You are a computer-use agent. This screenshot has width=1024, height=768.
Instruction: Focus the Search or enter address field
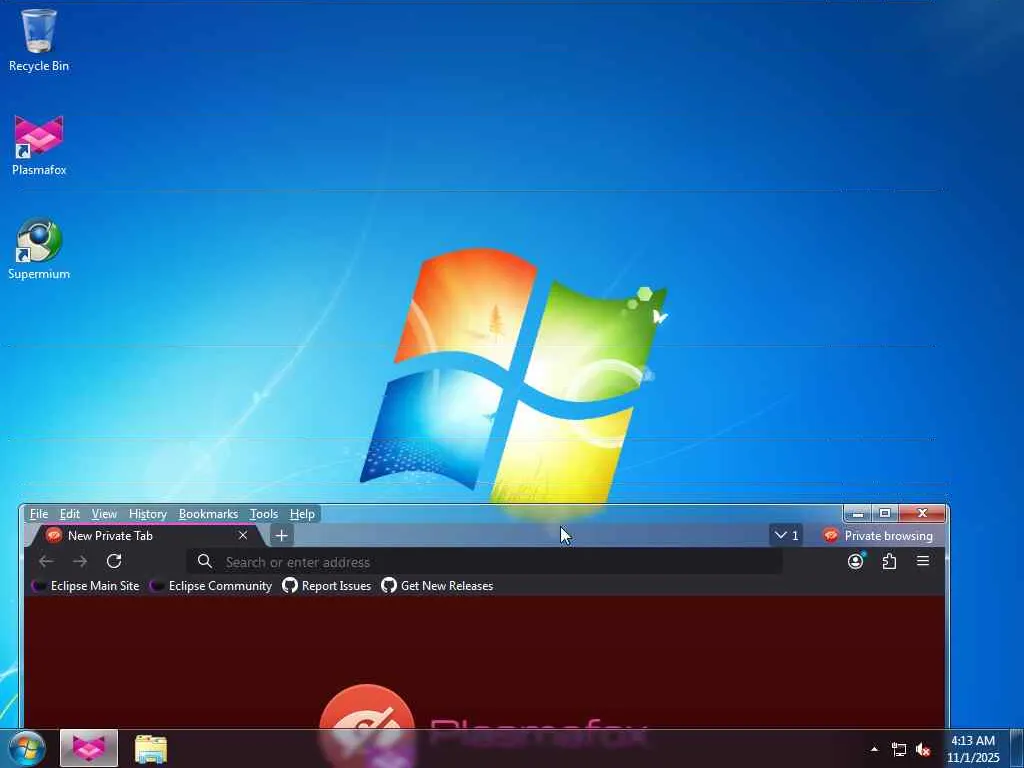(x=484, y=562)
